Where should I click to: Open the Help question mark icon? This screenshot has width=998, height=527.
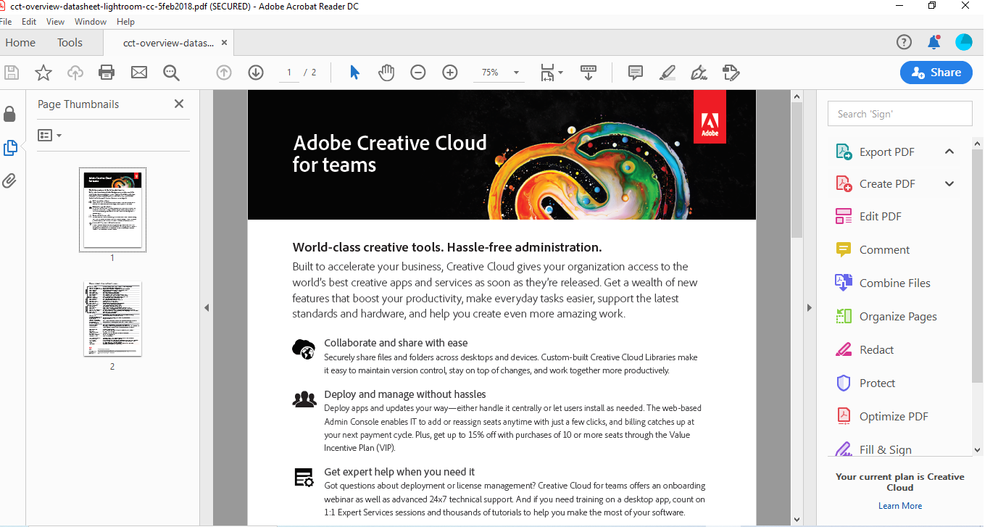[904, 42]
